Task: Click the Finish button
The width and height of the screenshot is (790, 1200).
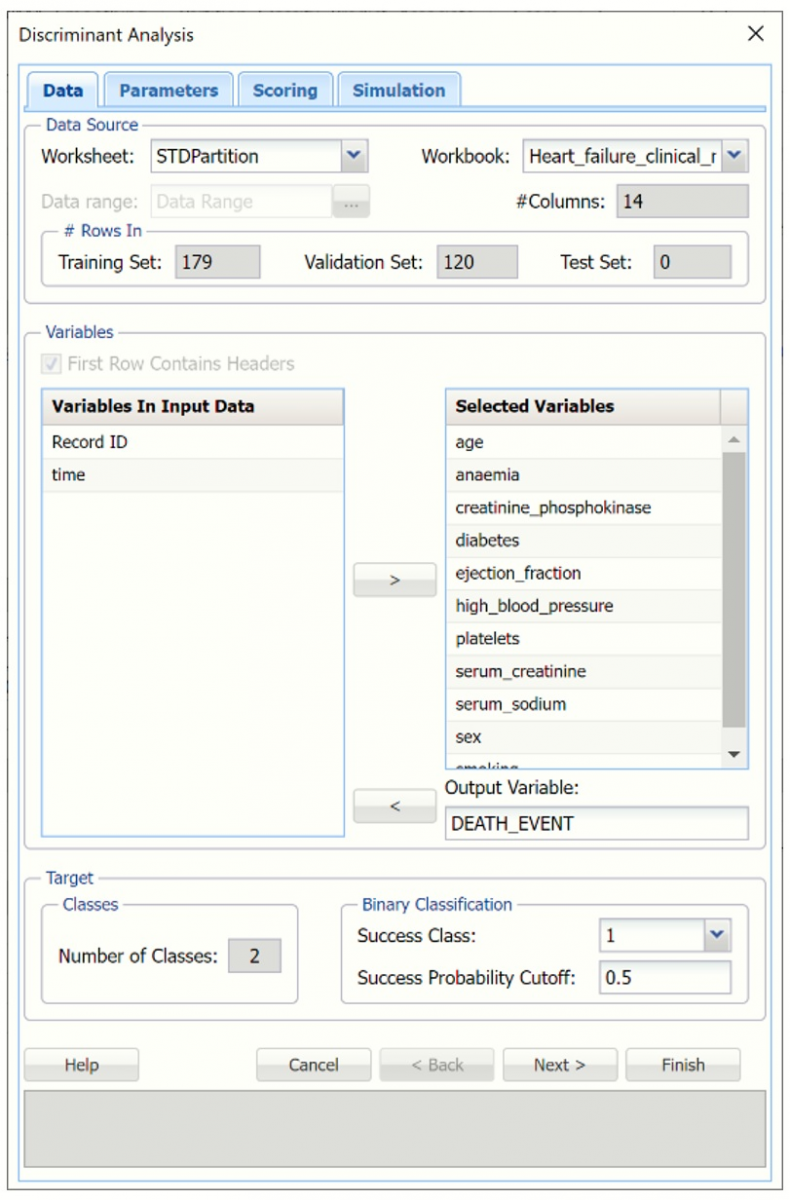Action: 682,1065
